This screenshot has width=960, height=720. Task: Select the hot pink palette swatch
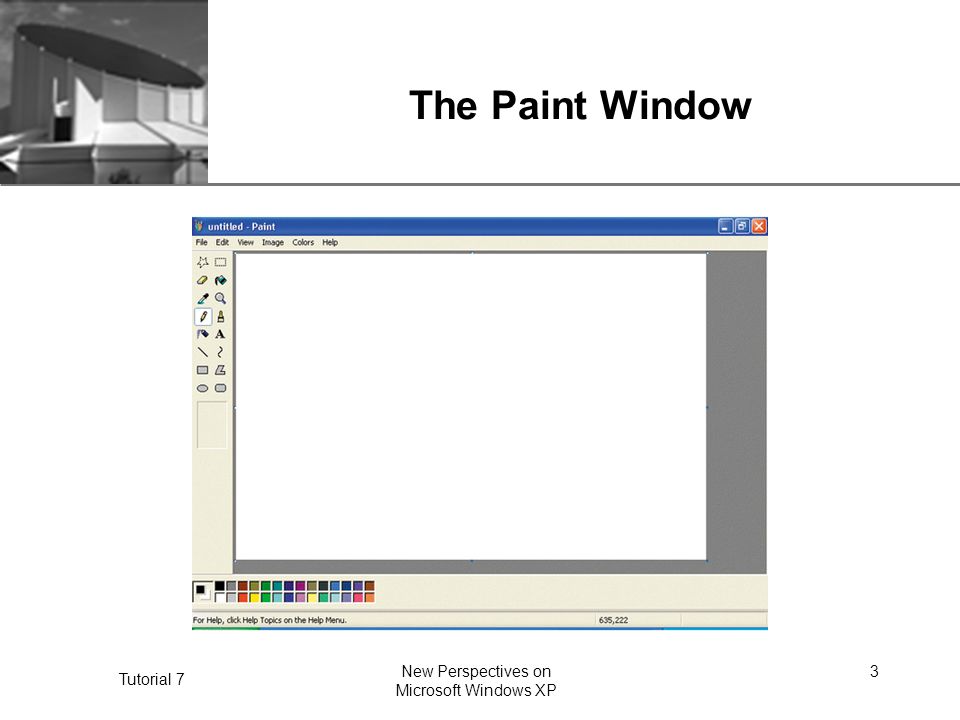point(358,597)
